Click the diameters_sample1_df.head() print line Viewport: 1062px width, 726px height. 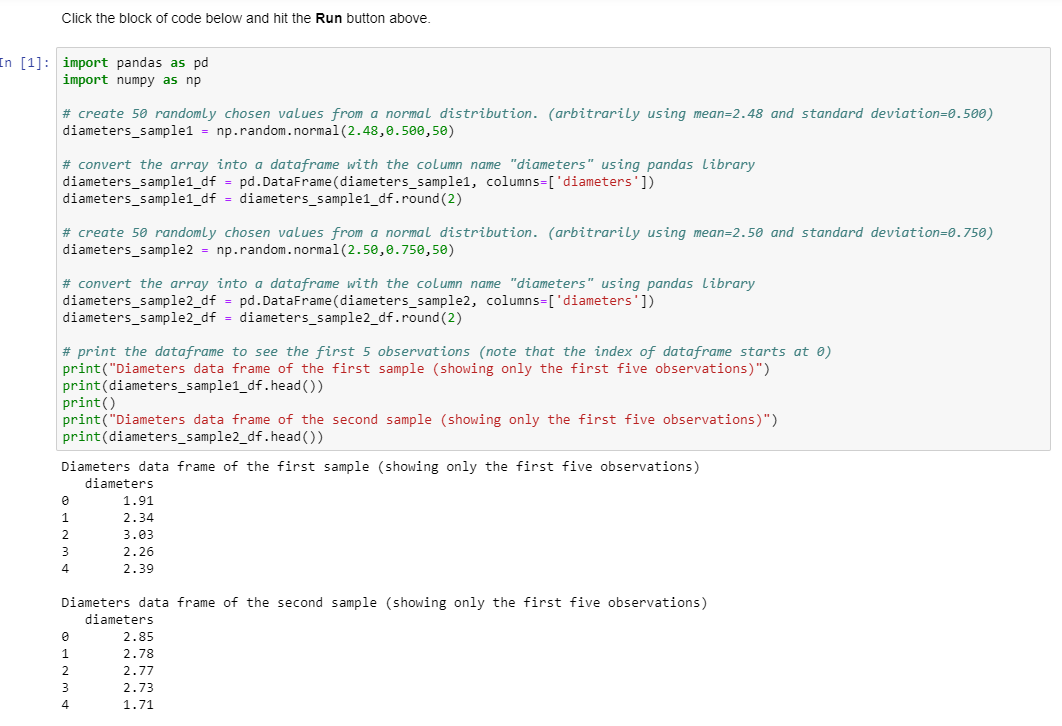pos(200,385)
